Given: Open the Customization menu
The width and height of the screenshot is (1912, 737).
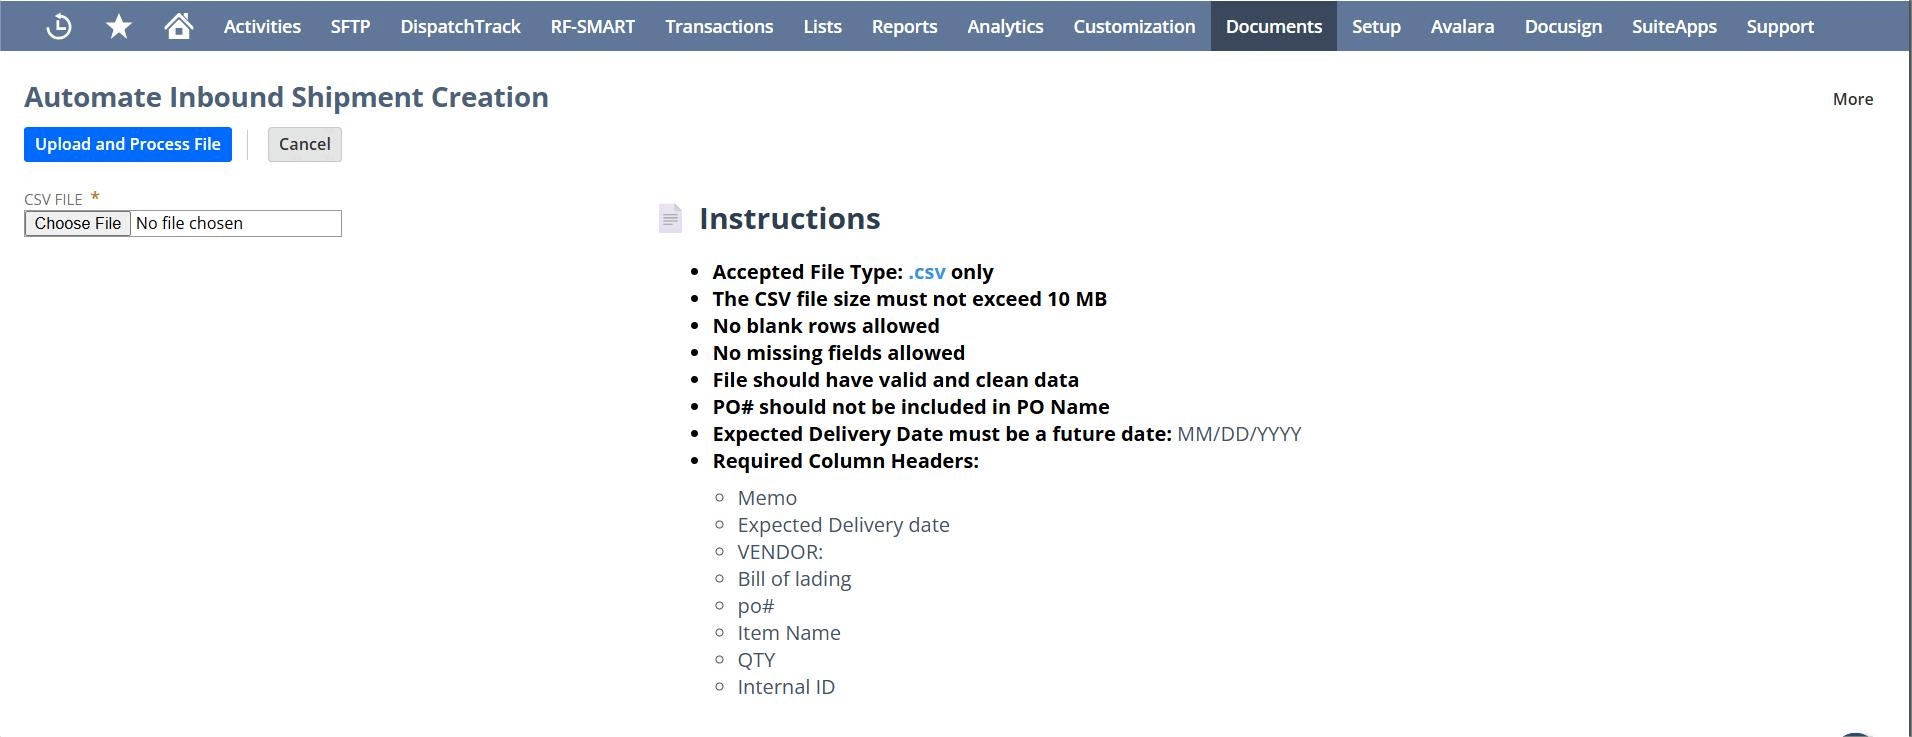Looking at the screenshot, I should [1134, 27].
